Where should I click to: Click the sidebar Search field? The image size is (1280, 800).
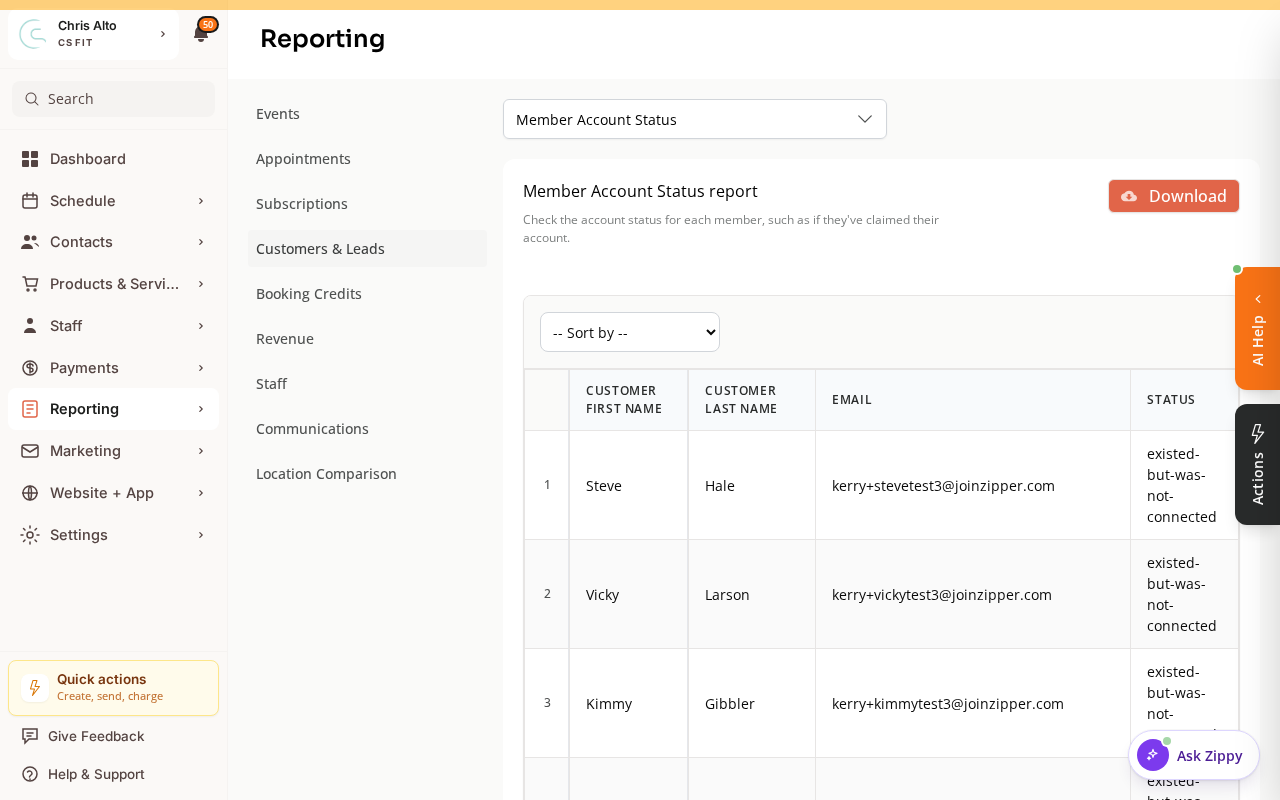tap(113, 99)
